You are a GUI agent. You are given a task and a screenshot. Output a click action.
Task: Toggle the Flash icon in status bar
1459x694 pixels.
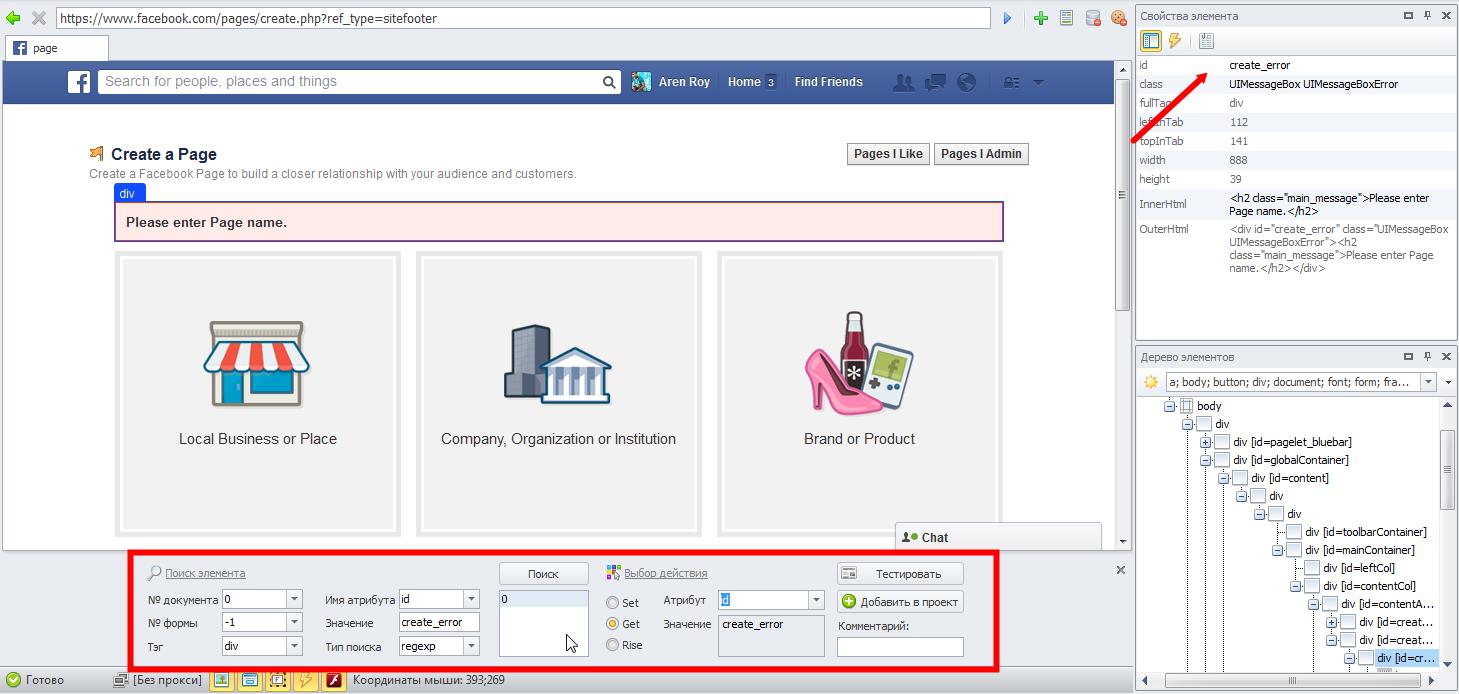pos(334,680)
